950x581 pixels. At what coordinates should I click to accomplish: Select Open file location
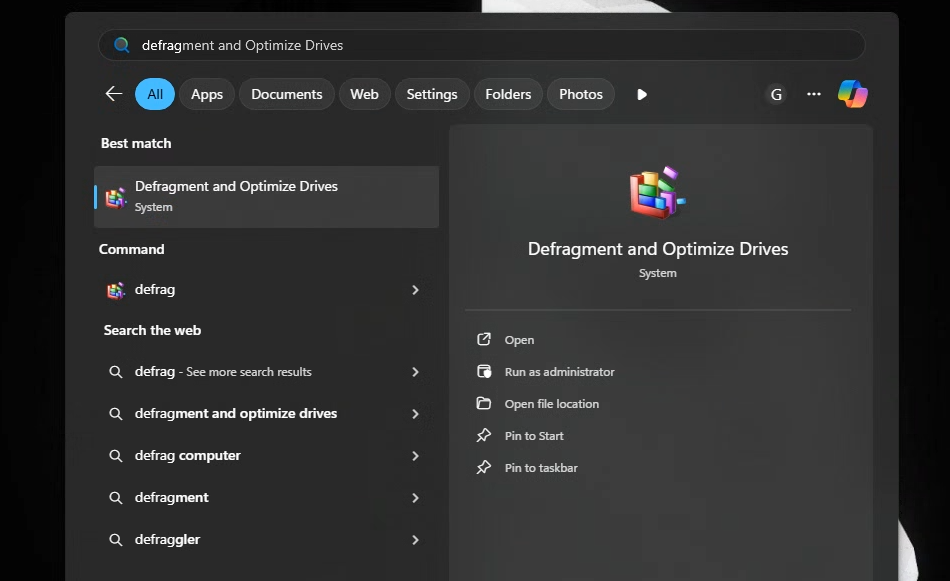pos(551,404)
